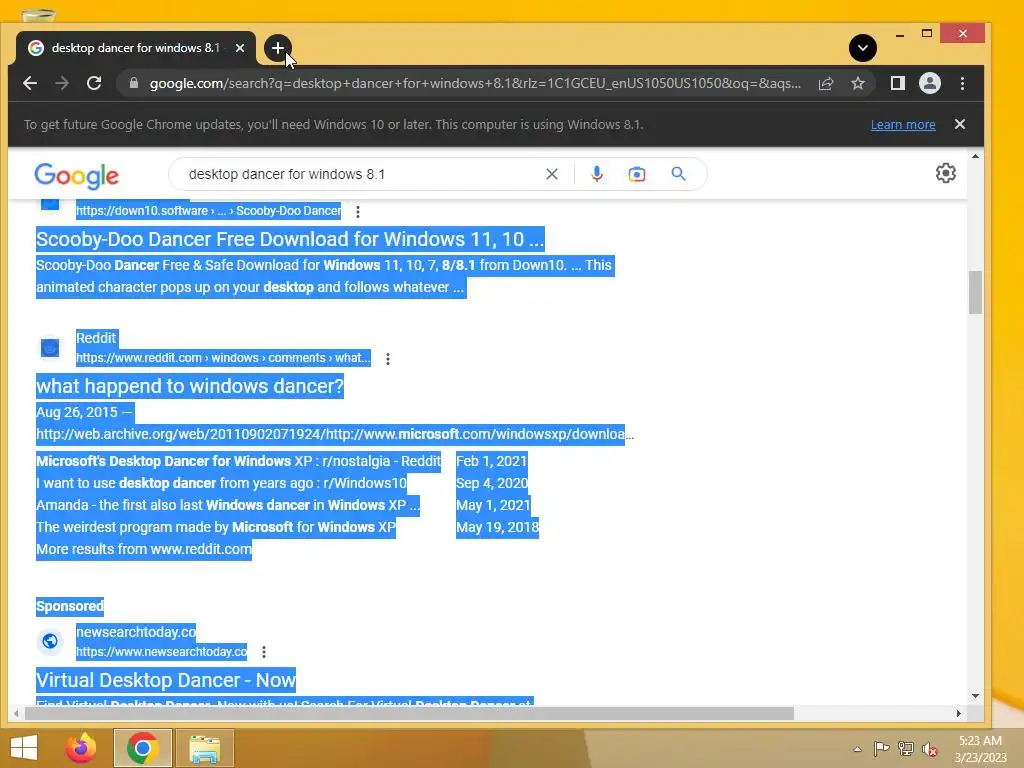
Task: Open a new Chrome tab
Action: pyautogui.click(x=278, y=48)
